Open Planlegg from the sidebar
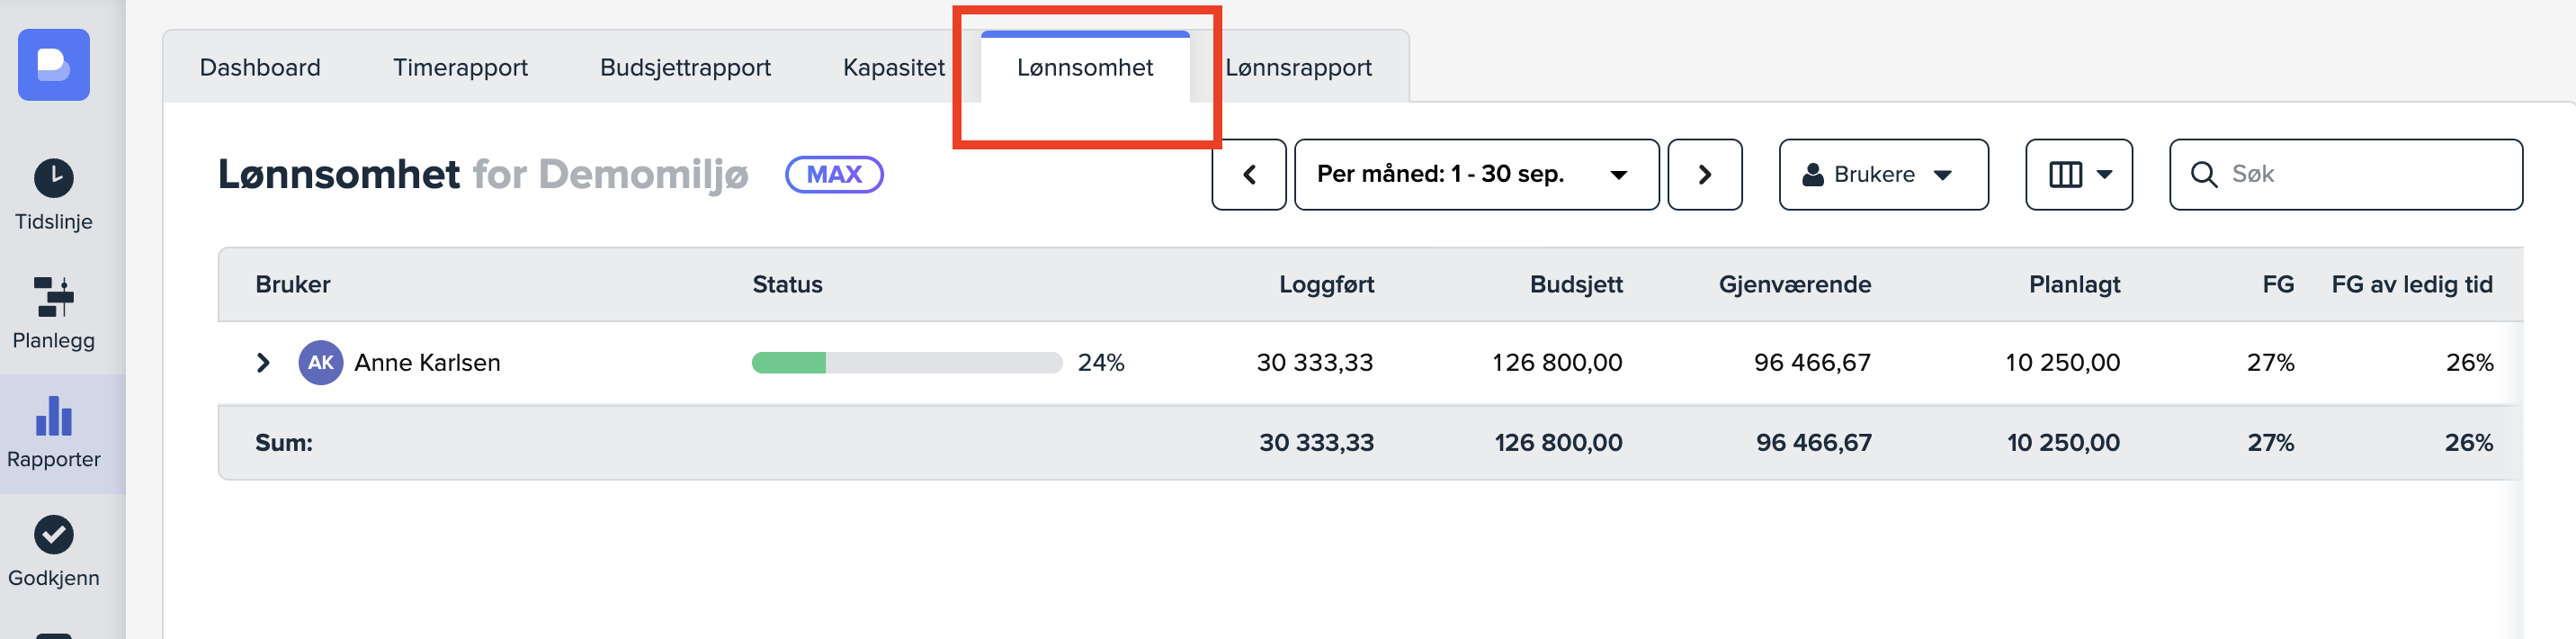The image size is (2576, 639). 54,313
